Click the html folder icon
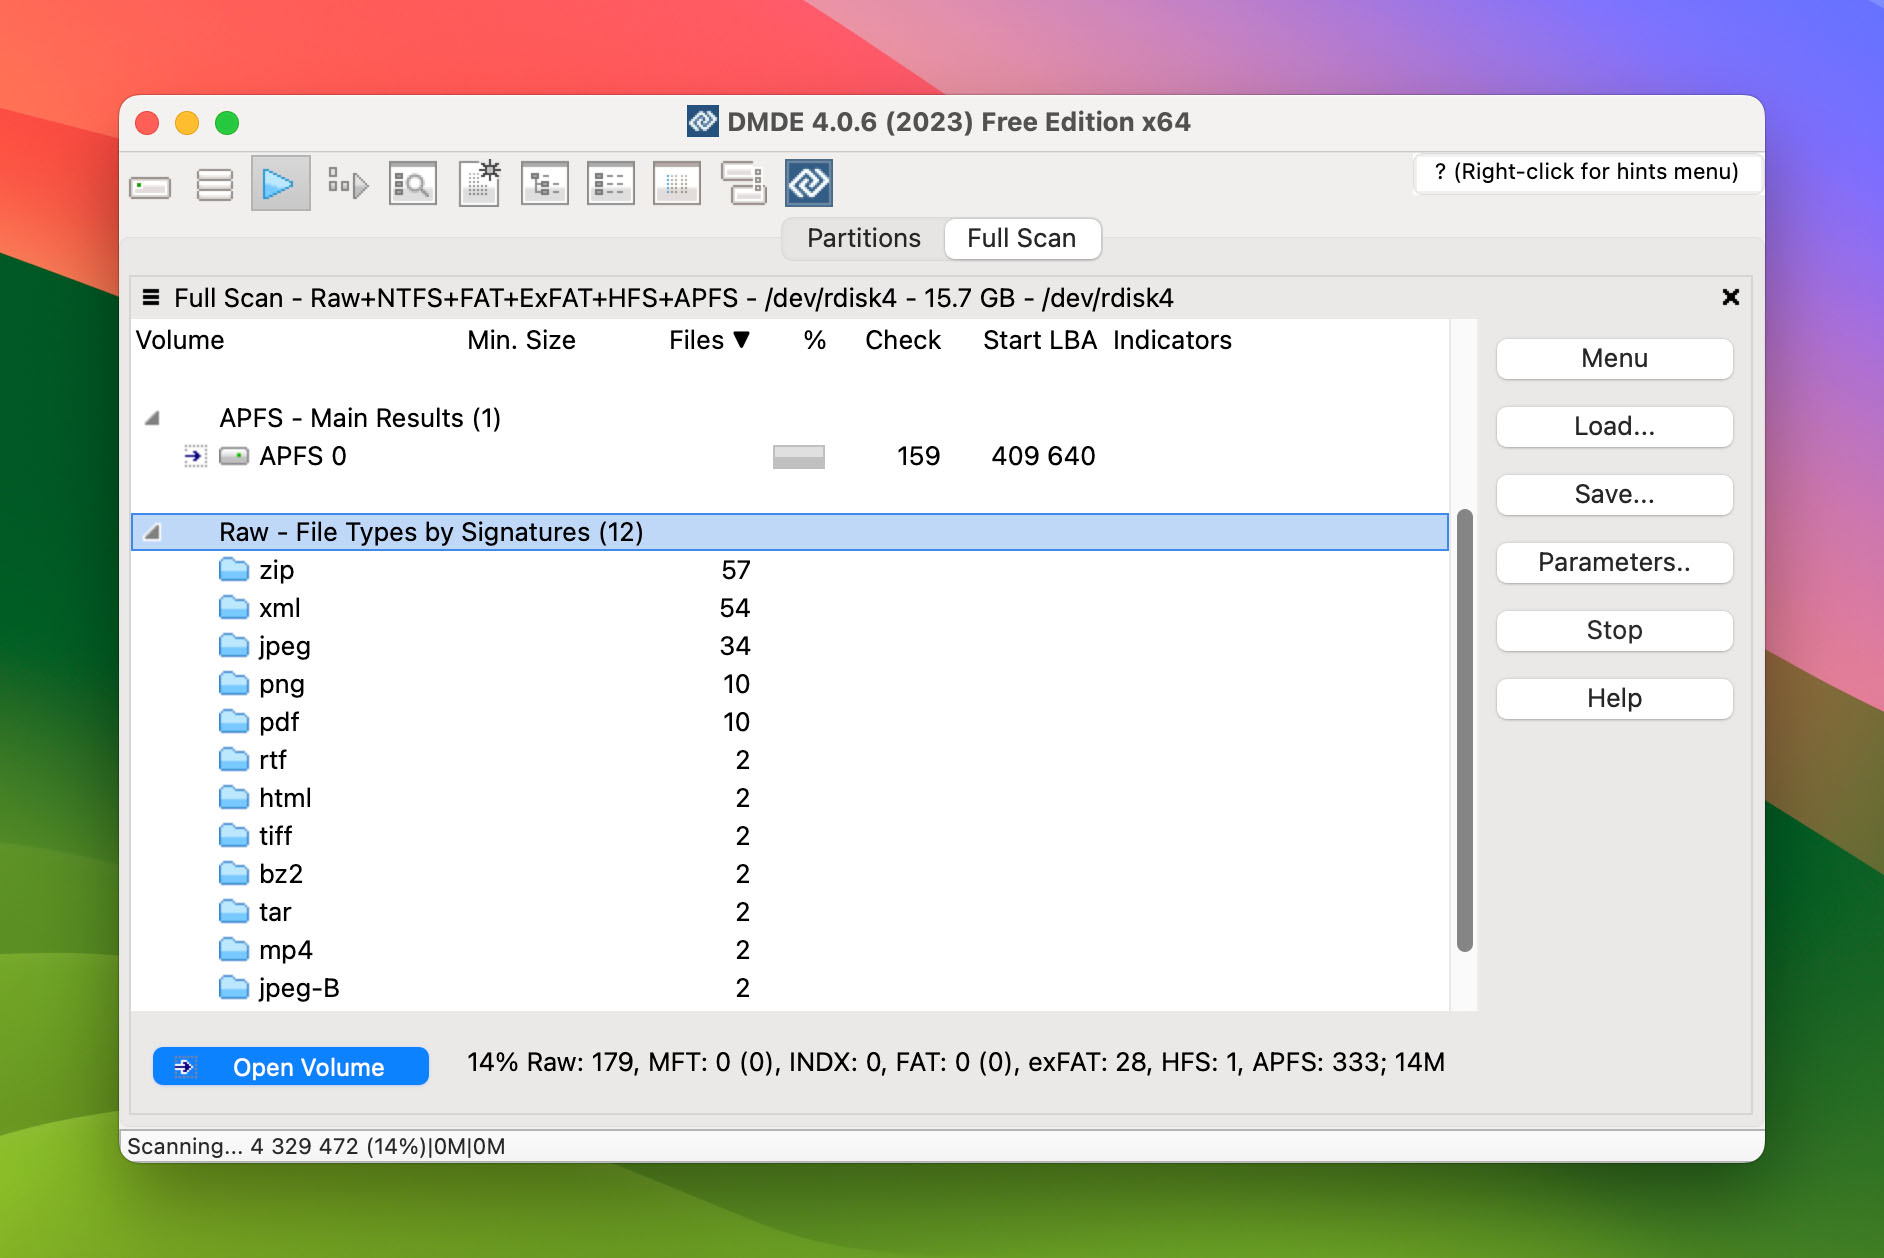 point(234,798)
